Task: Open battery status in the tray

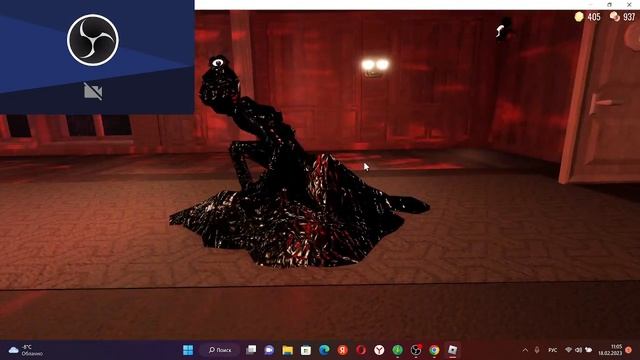Action: click(x=589, y=350)
